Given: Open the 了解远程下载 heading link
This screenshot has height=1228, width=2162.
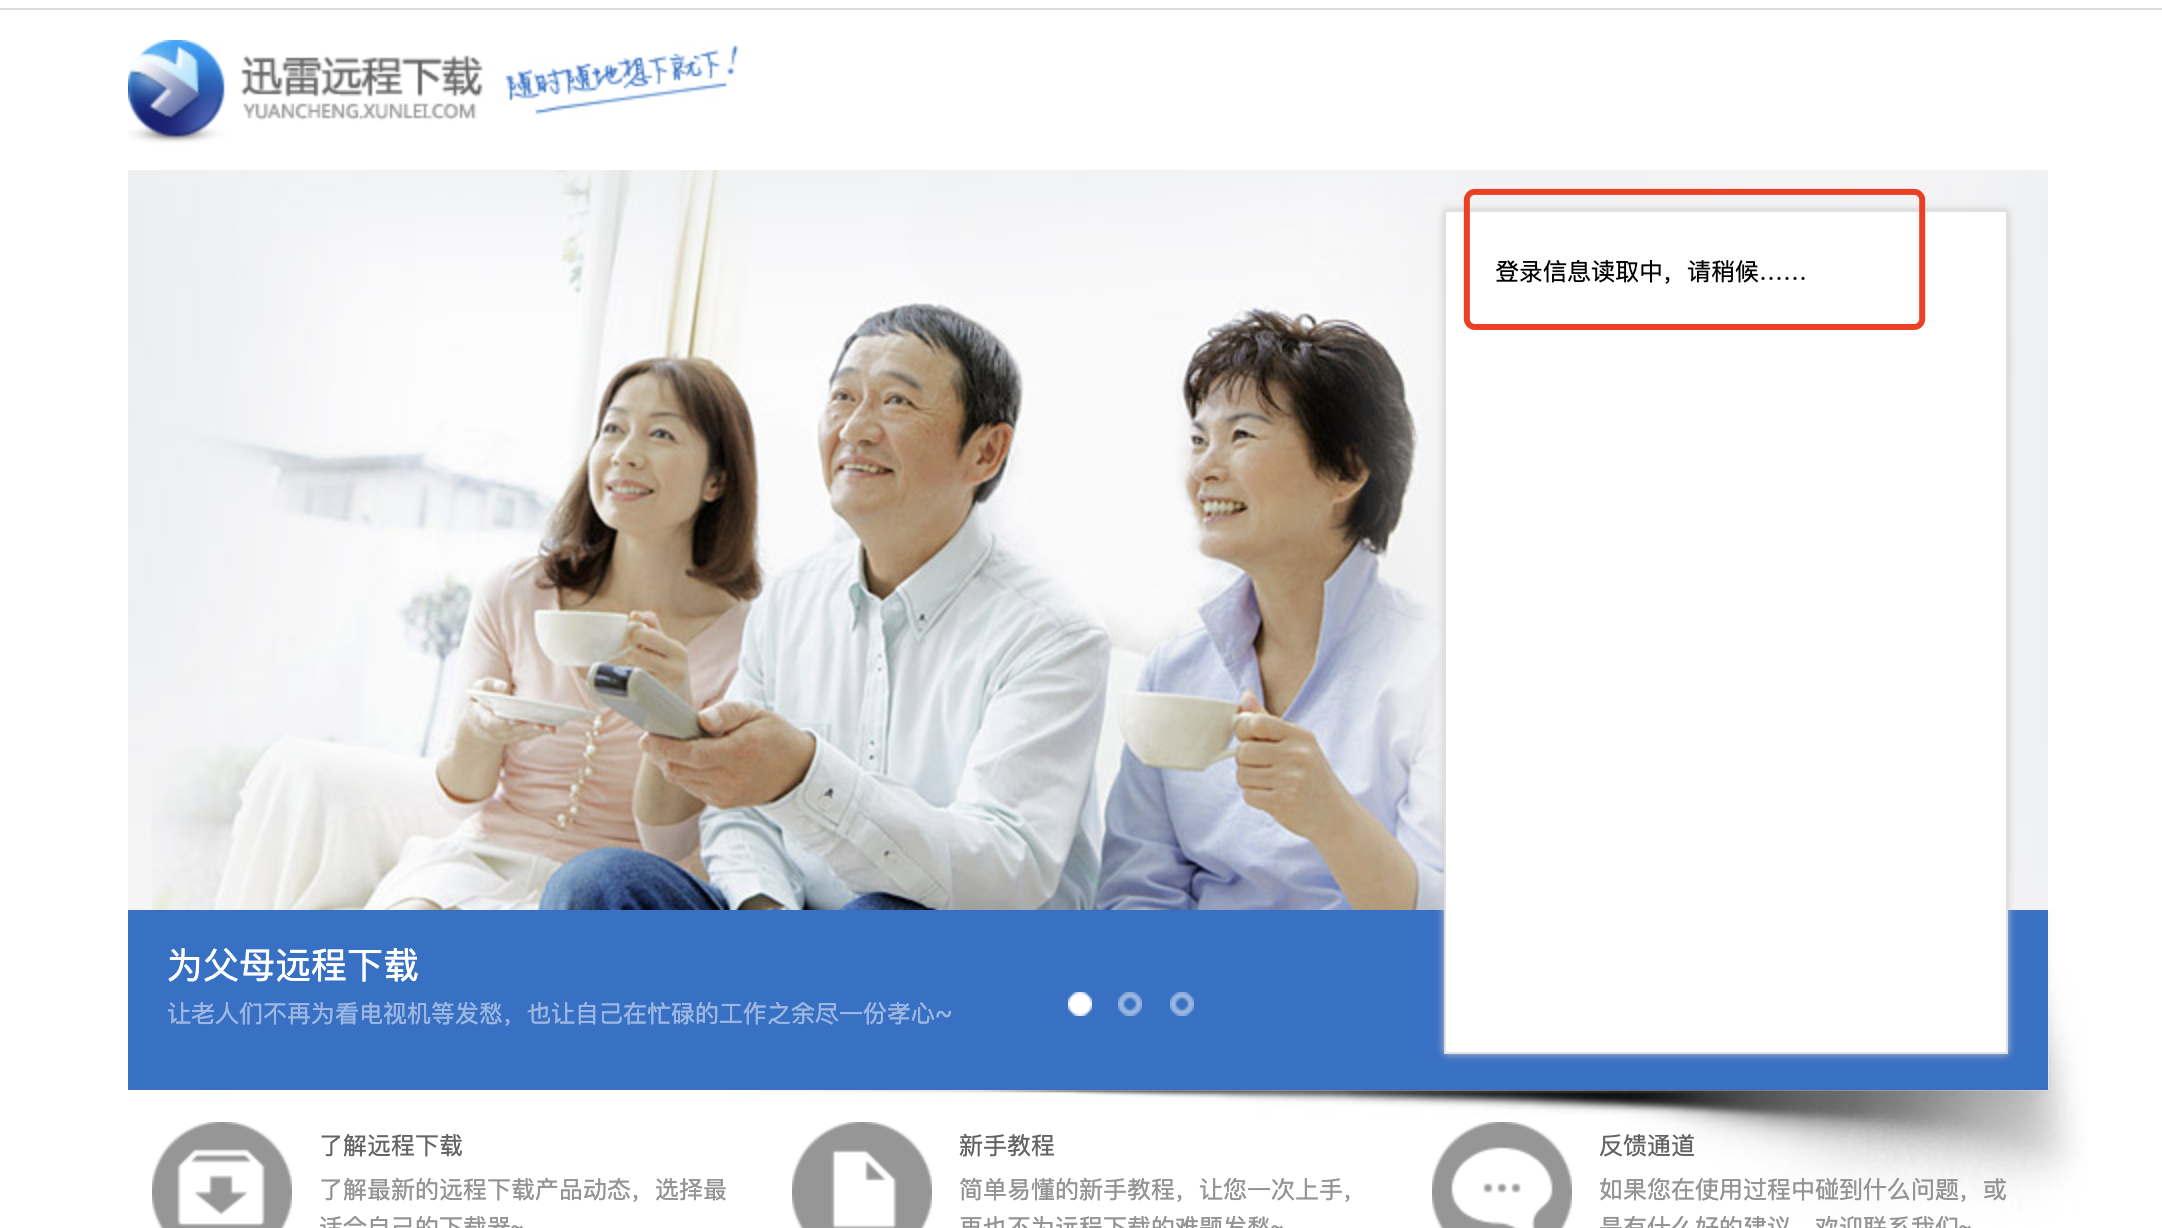Looking at the screenshot, I should pos(391,1145).
